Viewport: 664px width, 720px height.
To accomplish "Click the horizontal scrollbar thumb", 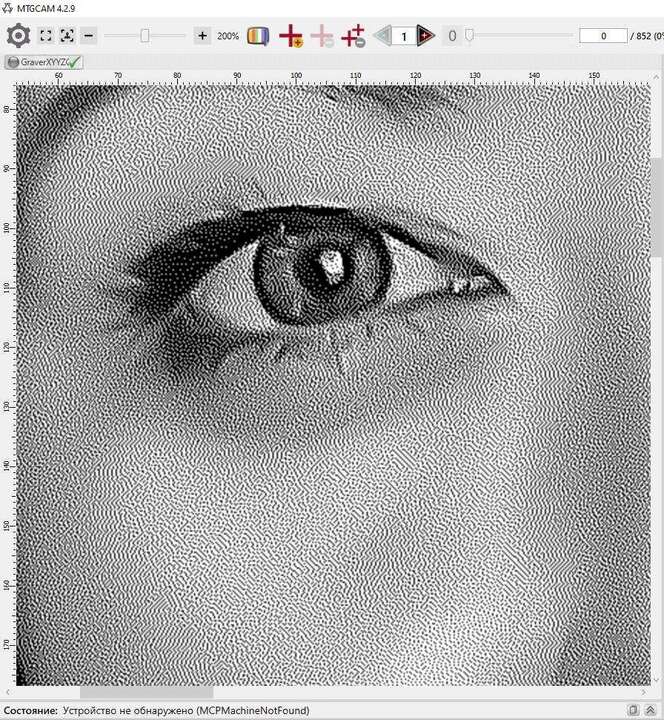I will pyautogui.click(x=146, y=692).
